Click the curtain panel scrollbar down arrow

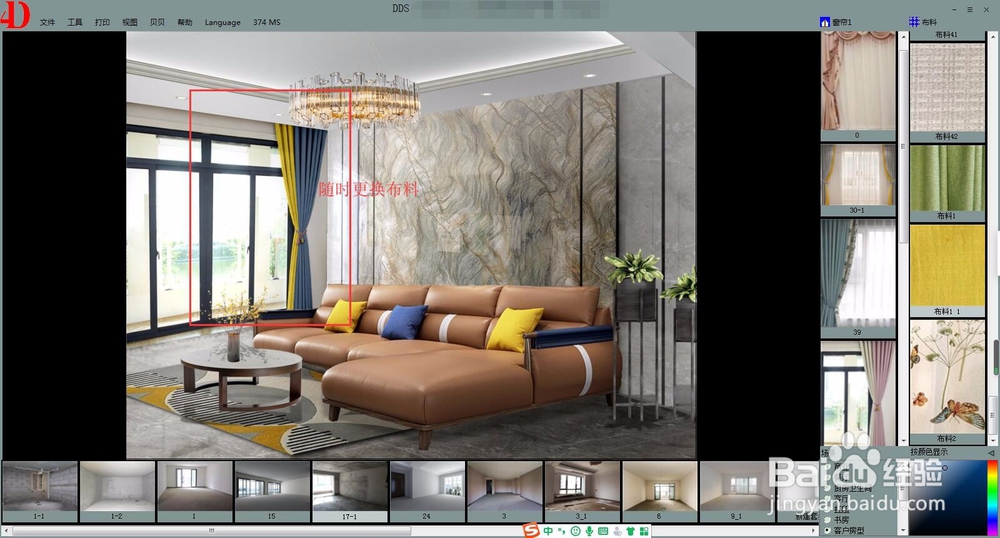[903, 440]
